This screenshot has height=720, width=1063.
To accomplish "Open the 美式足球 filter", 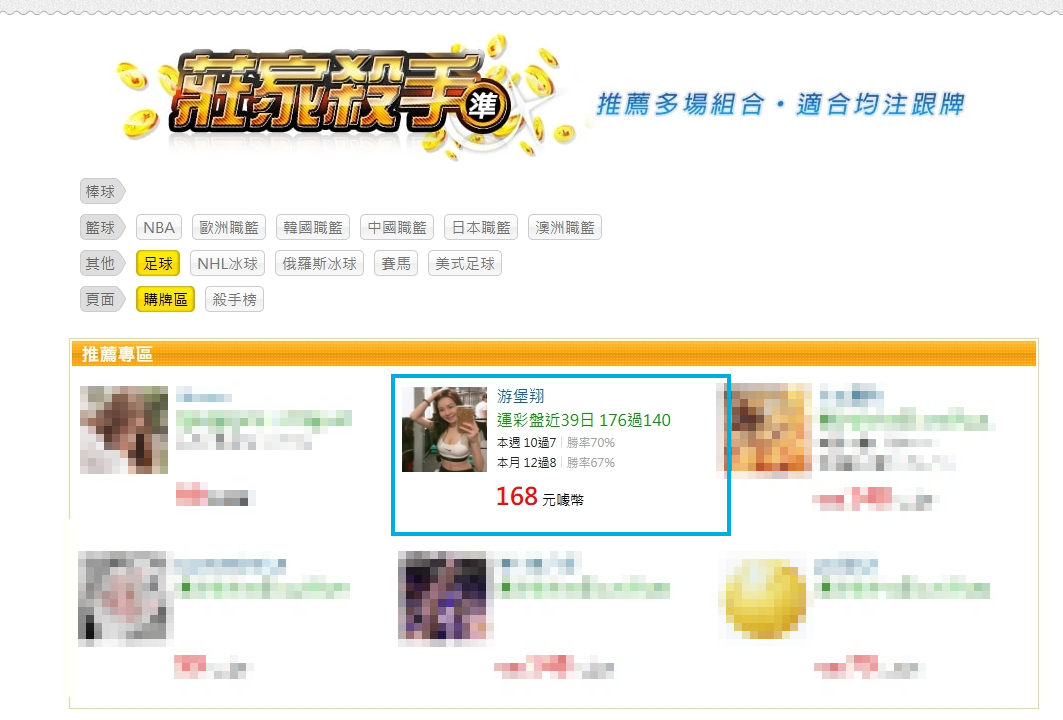I will tap(465, 264).
